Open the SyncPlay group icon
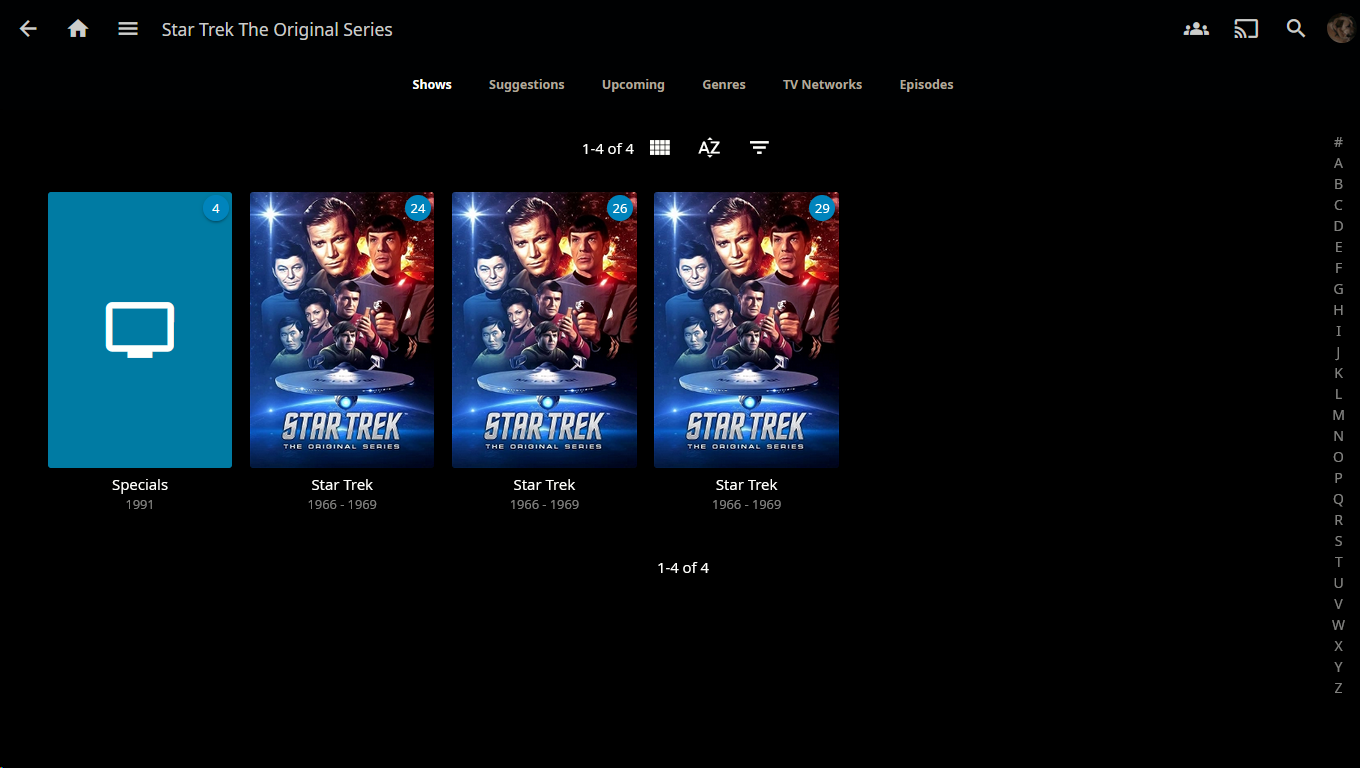This screenshot has width=1360, height=768. pos(1196,29)
